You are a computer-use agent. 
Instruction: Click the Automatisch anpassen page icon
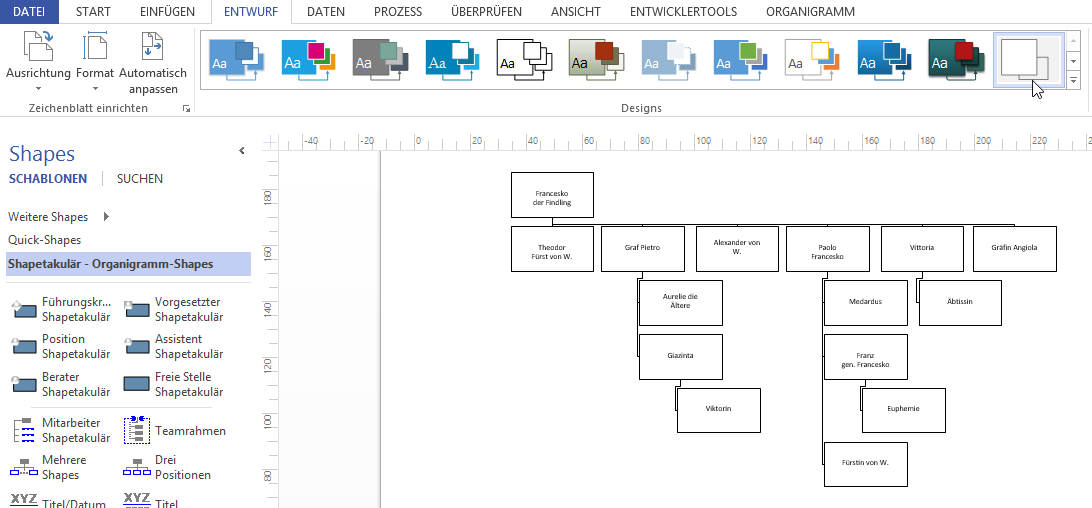coord(153,48)
